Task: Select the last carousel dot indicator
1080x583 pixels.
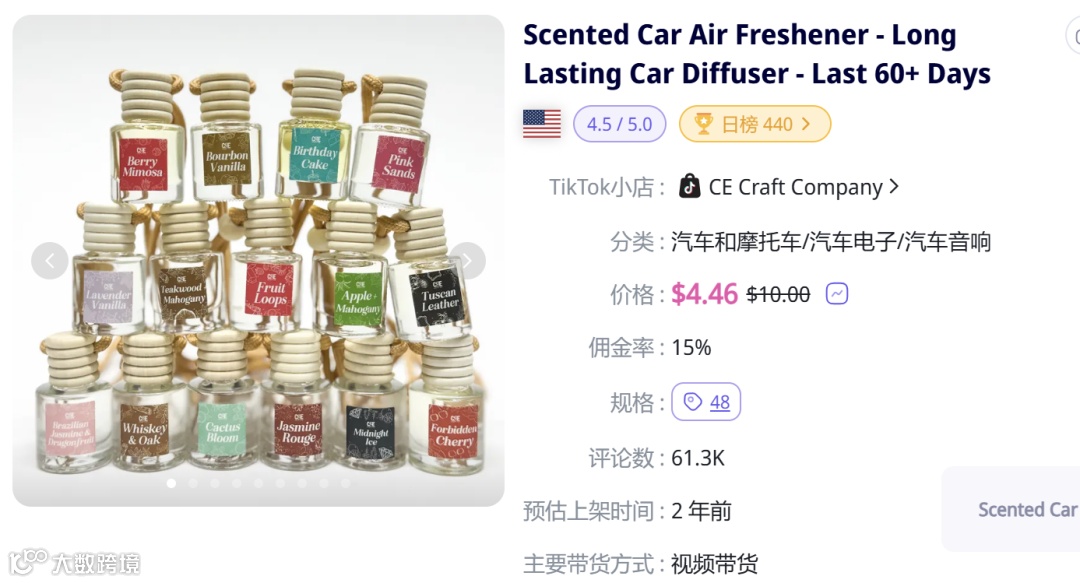Action: 346,483
